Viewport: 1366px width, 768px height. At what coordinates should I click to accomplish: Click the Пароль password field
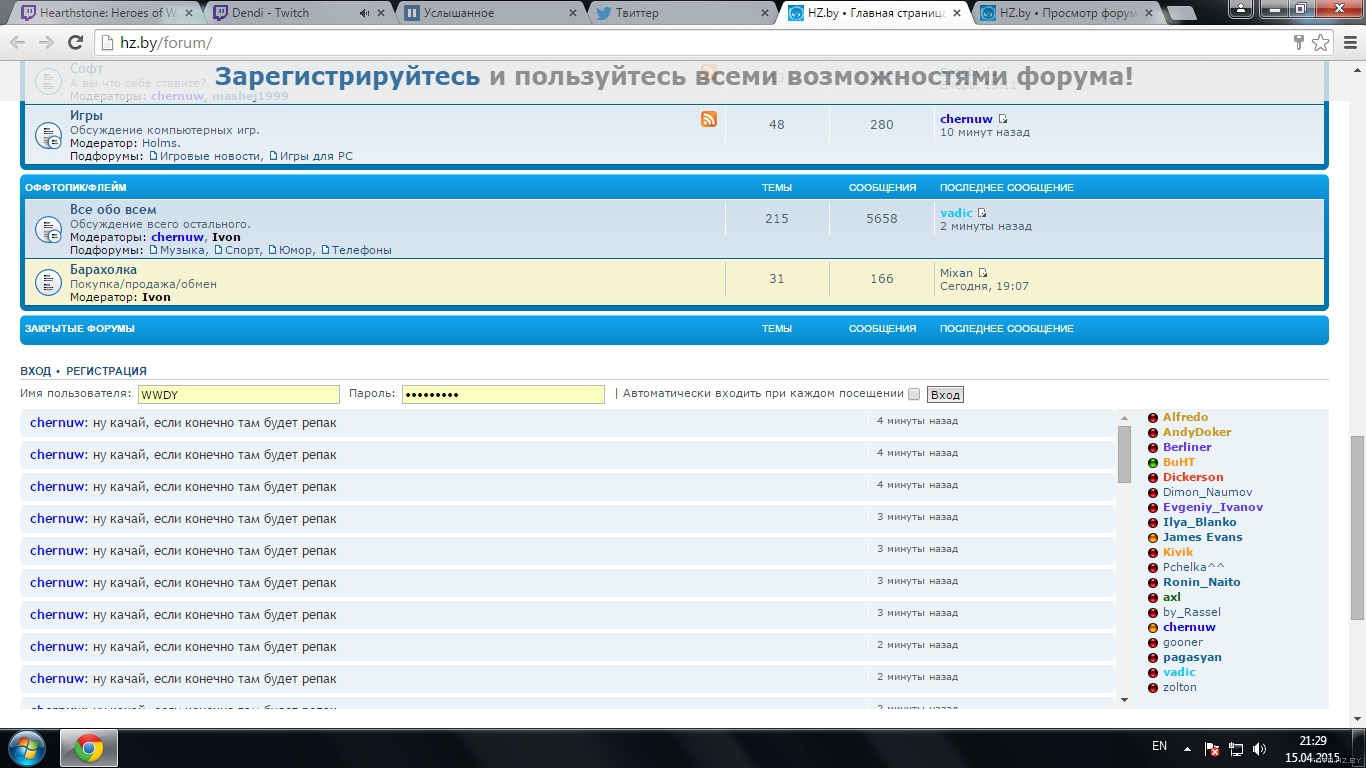click(x=503, y=395)
